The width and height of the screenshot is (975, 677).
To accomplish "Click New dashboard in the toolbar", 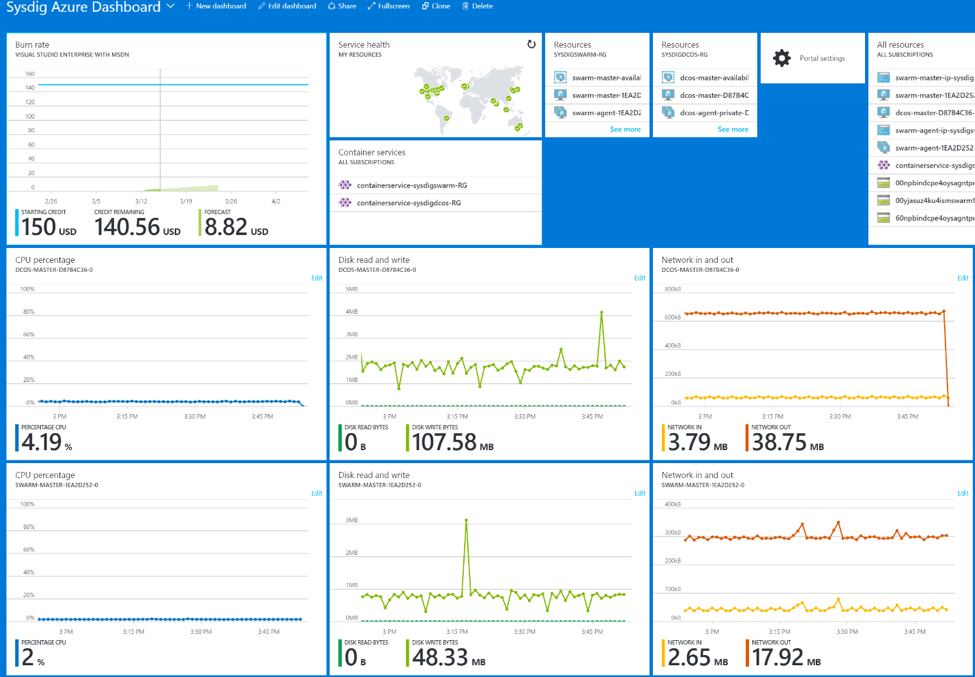I will pyautogui.click(x=216, y=6).
